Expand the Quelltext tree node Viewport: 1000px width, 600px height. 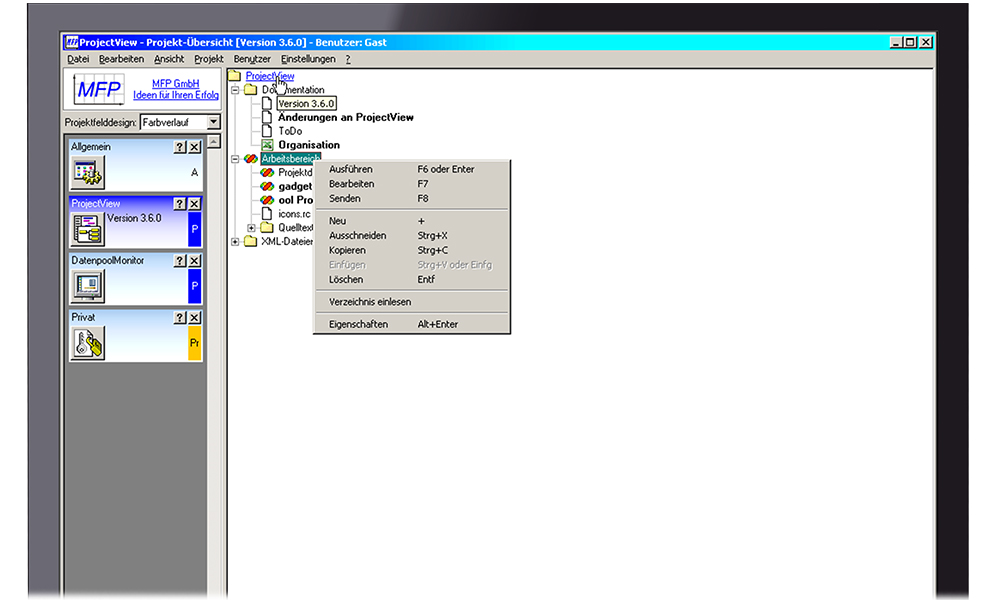251,228
